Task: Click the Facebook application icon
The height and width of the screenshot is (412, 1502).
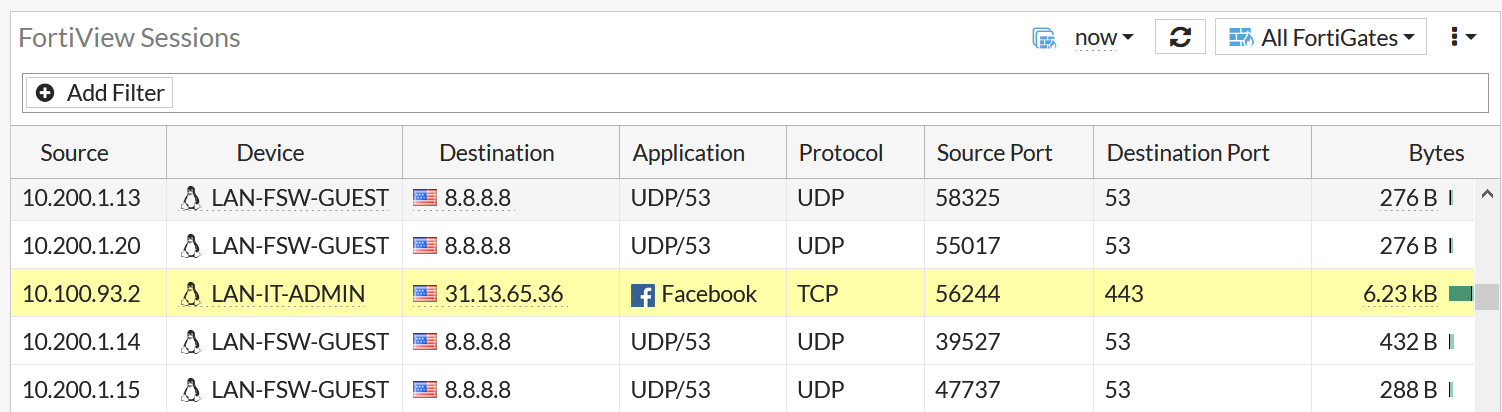Action: coord(642,294)
